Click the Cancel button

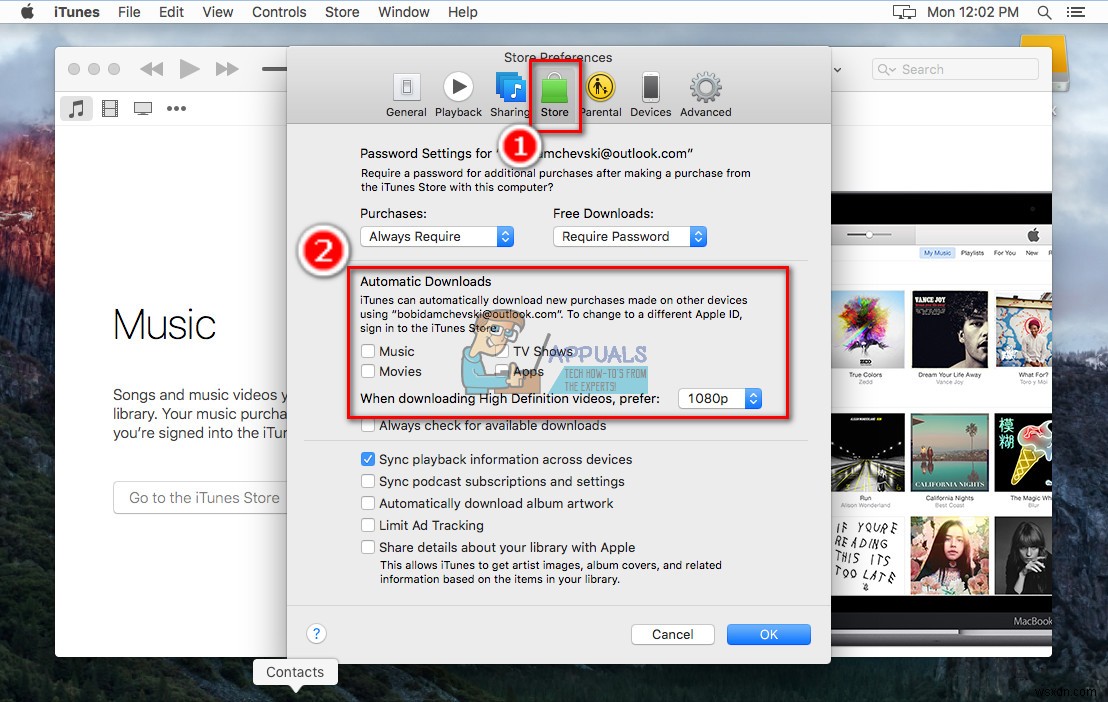[x=672, y=634]
